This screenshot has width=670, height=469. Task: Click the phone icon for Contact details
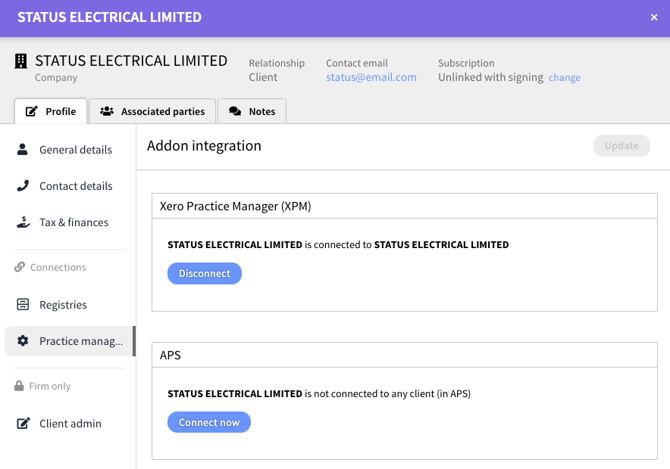click(x=23, y=186)
